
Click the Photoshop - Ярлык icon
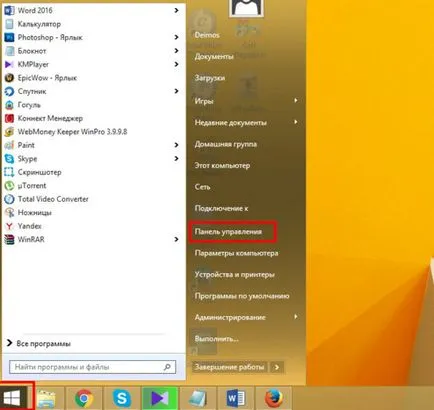[9, 37]
